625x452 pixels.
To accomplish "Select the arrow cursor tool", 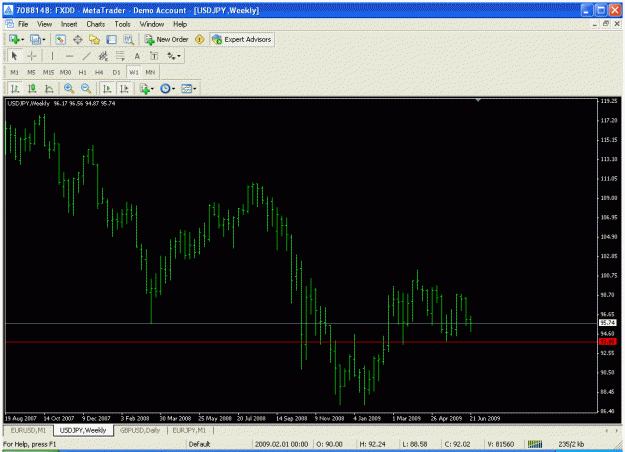I will pos(15,56).
